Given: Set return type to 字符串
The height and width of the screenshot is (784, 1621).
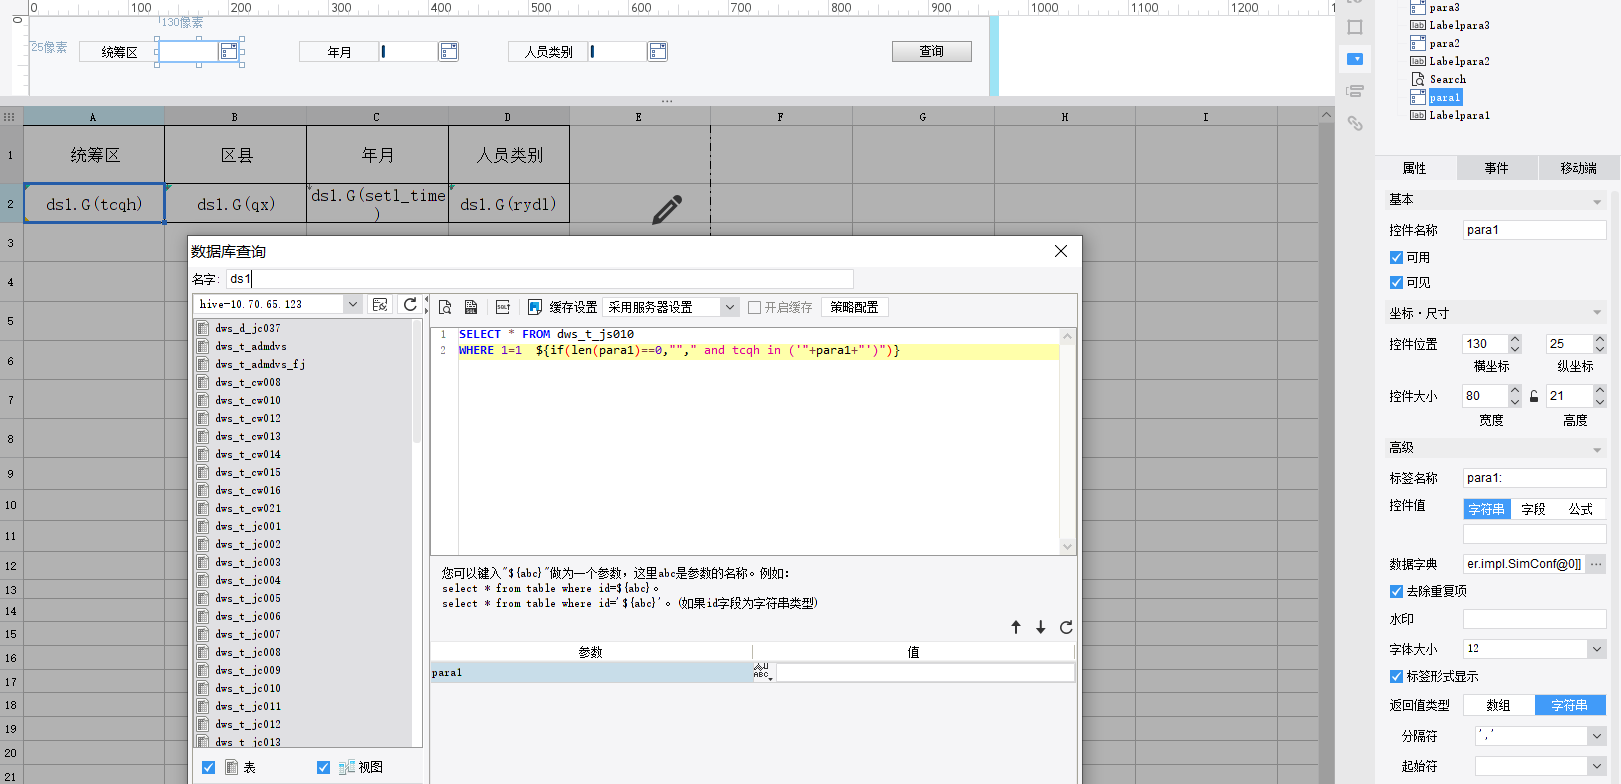Looking at the screenshot, I should [x=1570, y=705].
